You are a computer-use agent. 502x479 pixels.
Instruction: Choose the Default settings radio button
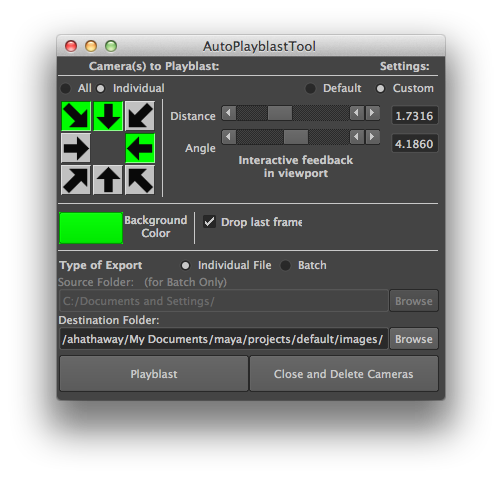click(x=310, y=89)
